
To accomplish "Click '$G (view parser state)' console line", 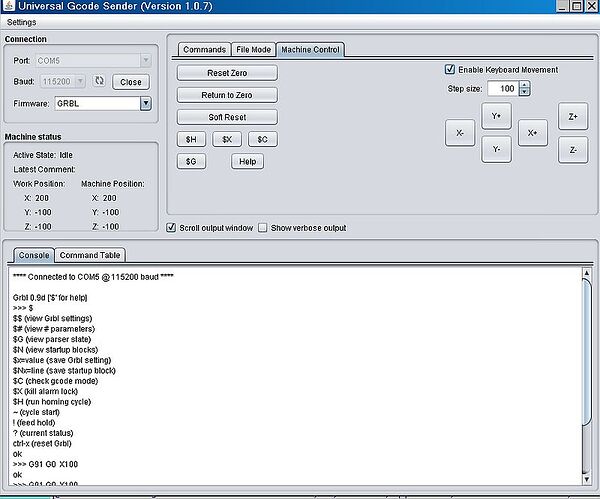I will click(52, 339).
